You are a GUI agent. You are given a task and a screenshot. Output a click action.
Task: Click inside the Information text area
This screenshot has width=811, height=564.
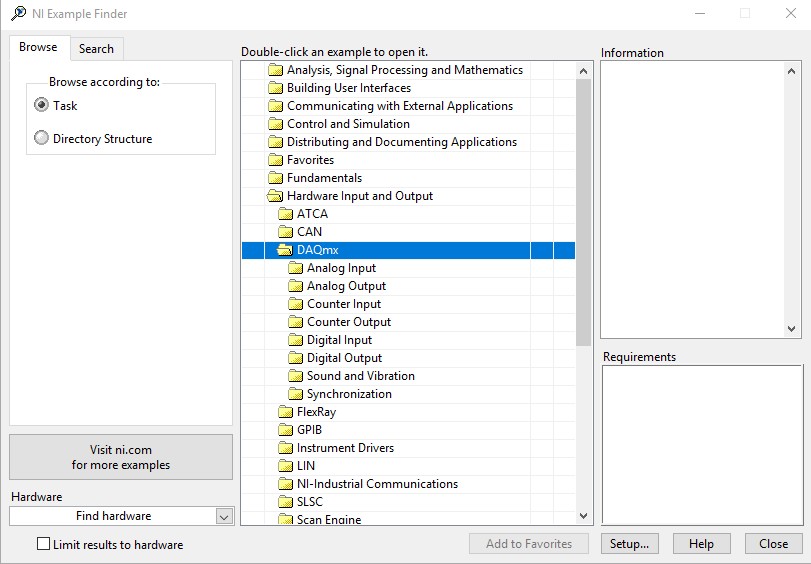[x=692, y=200]
